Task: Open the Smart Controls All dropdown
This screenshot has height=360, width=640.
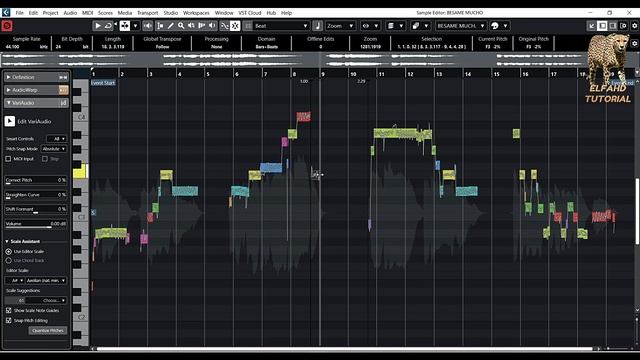Action: [57, 139]
